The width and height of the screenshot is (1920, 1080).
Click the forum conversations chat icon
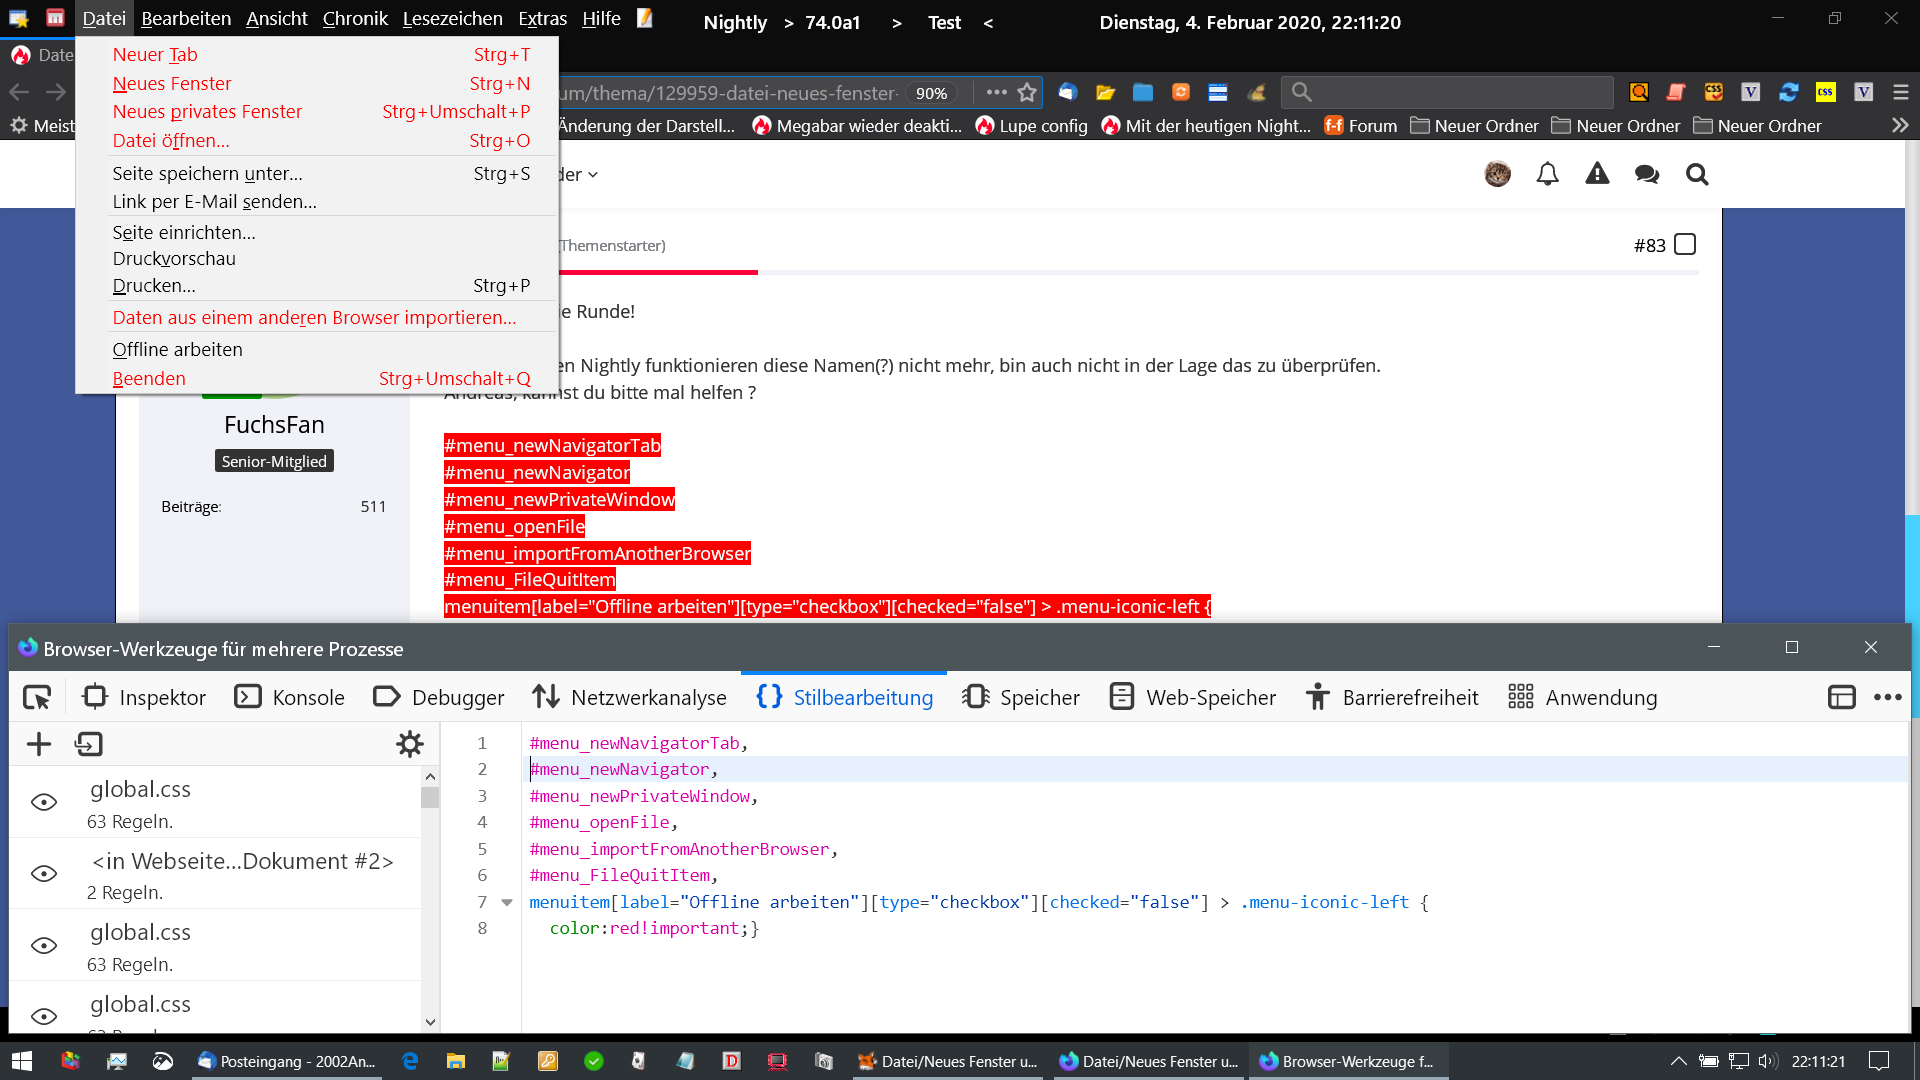point(1647,174)
